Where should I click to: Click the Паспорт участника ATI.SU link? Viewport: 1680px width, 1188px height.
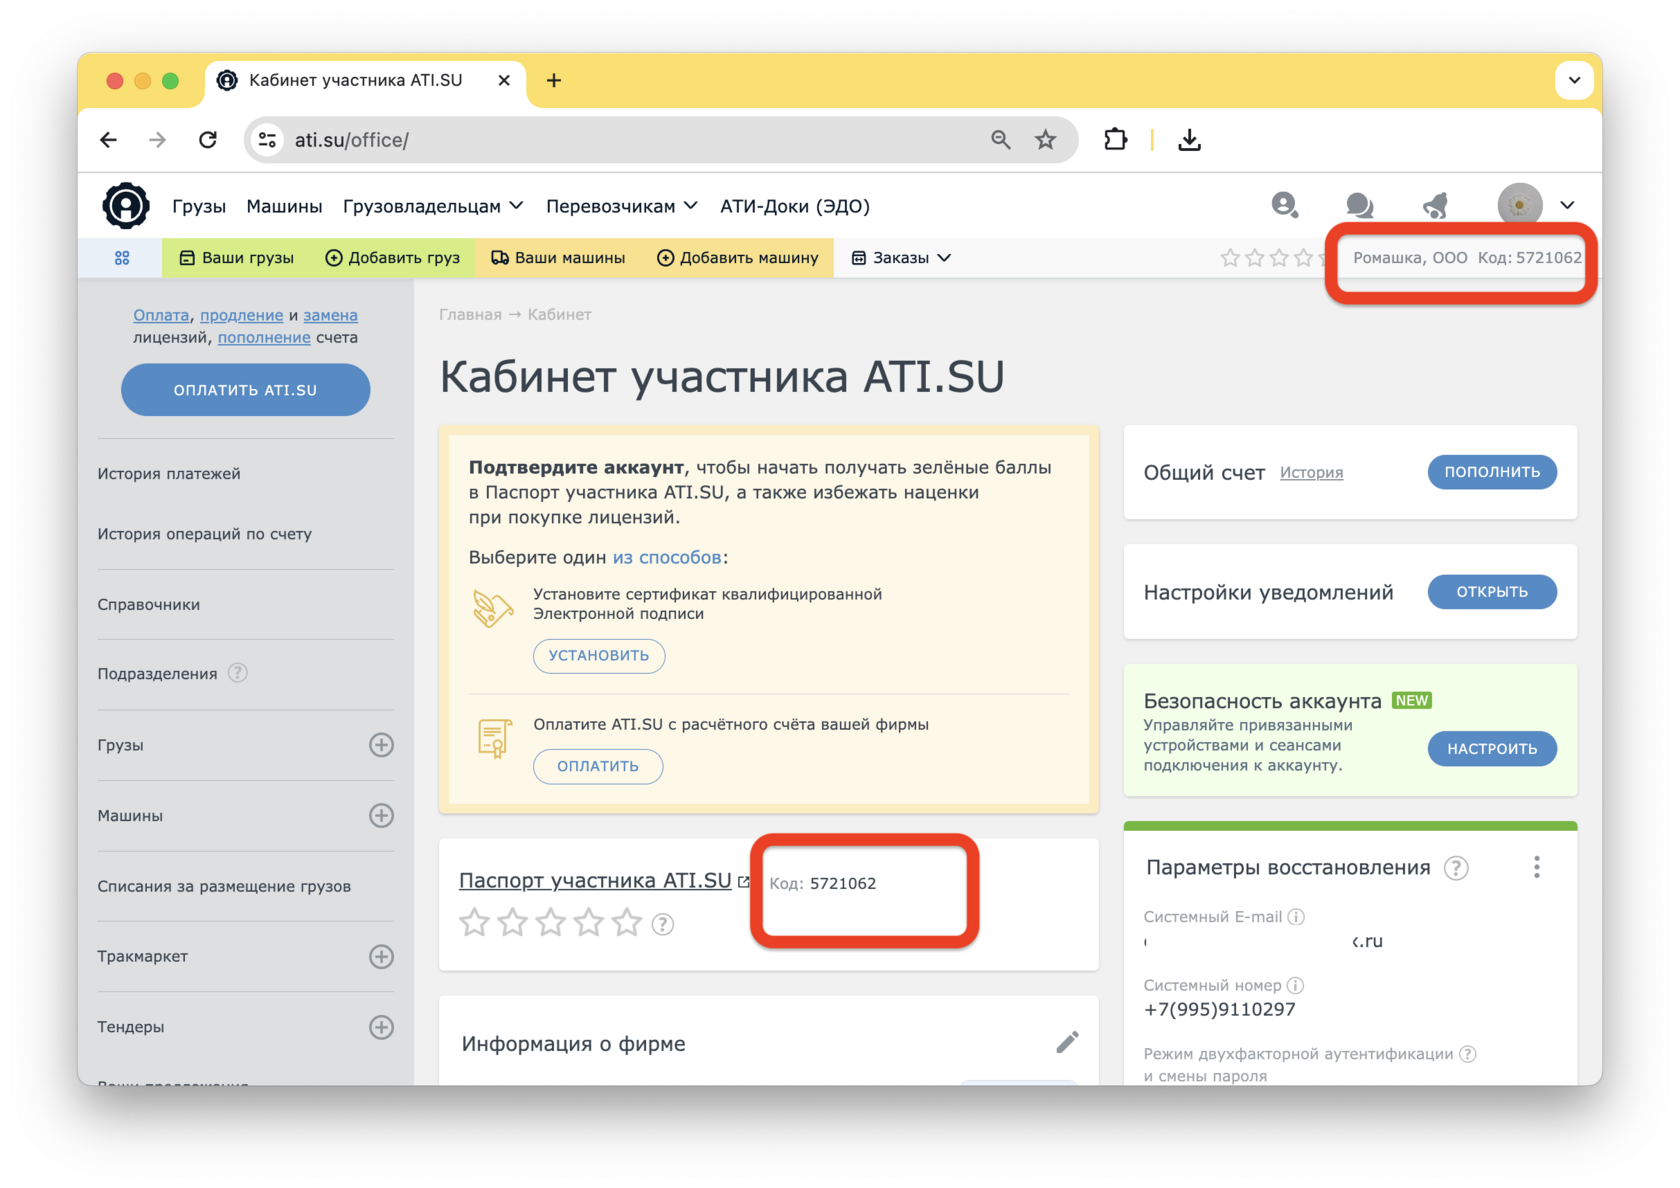click(595, 881)
